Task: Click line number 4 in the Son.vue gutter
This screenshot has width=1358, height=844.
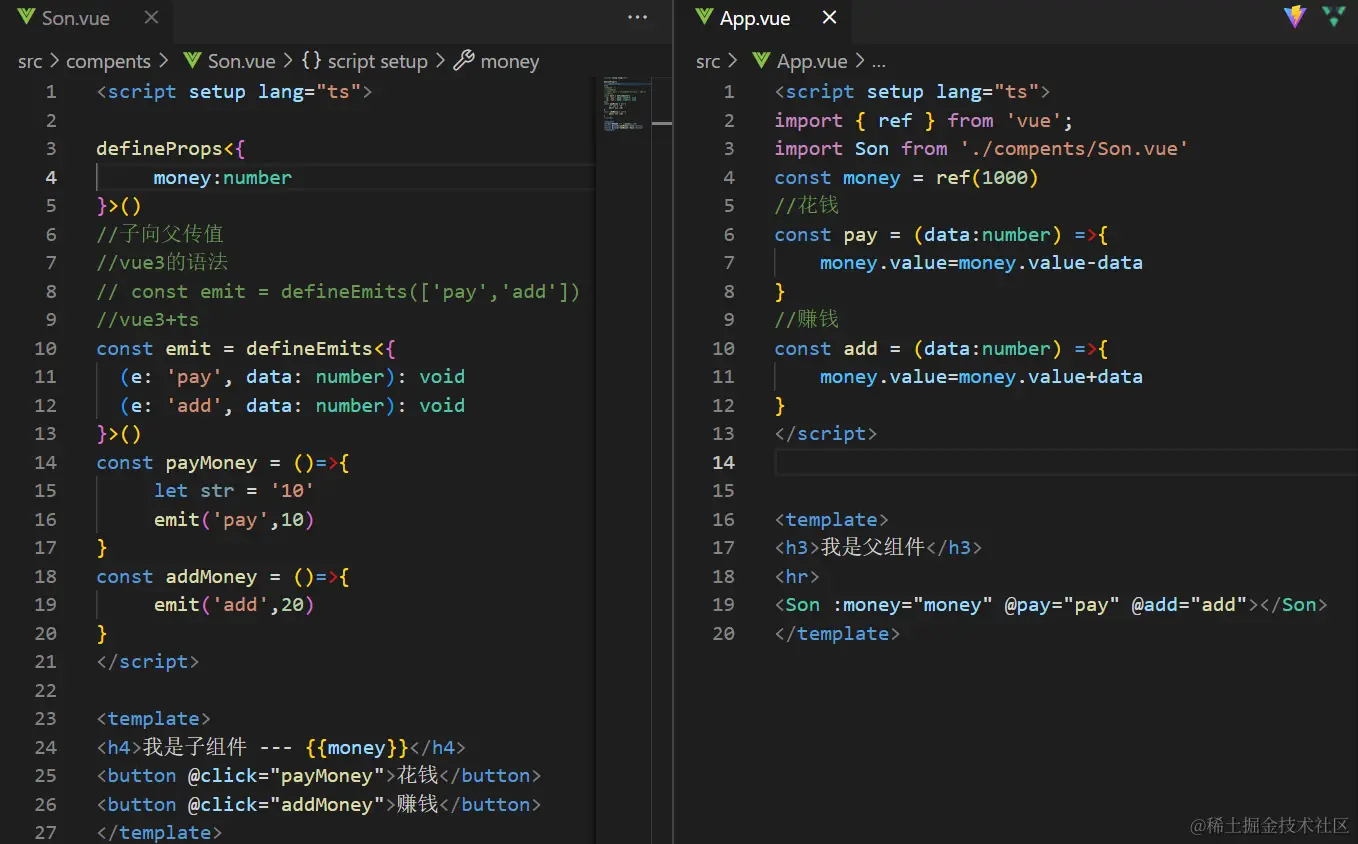Action: pos(50,177)
